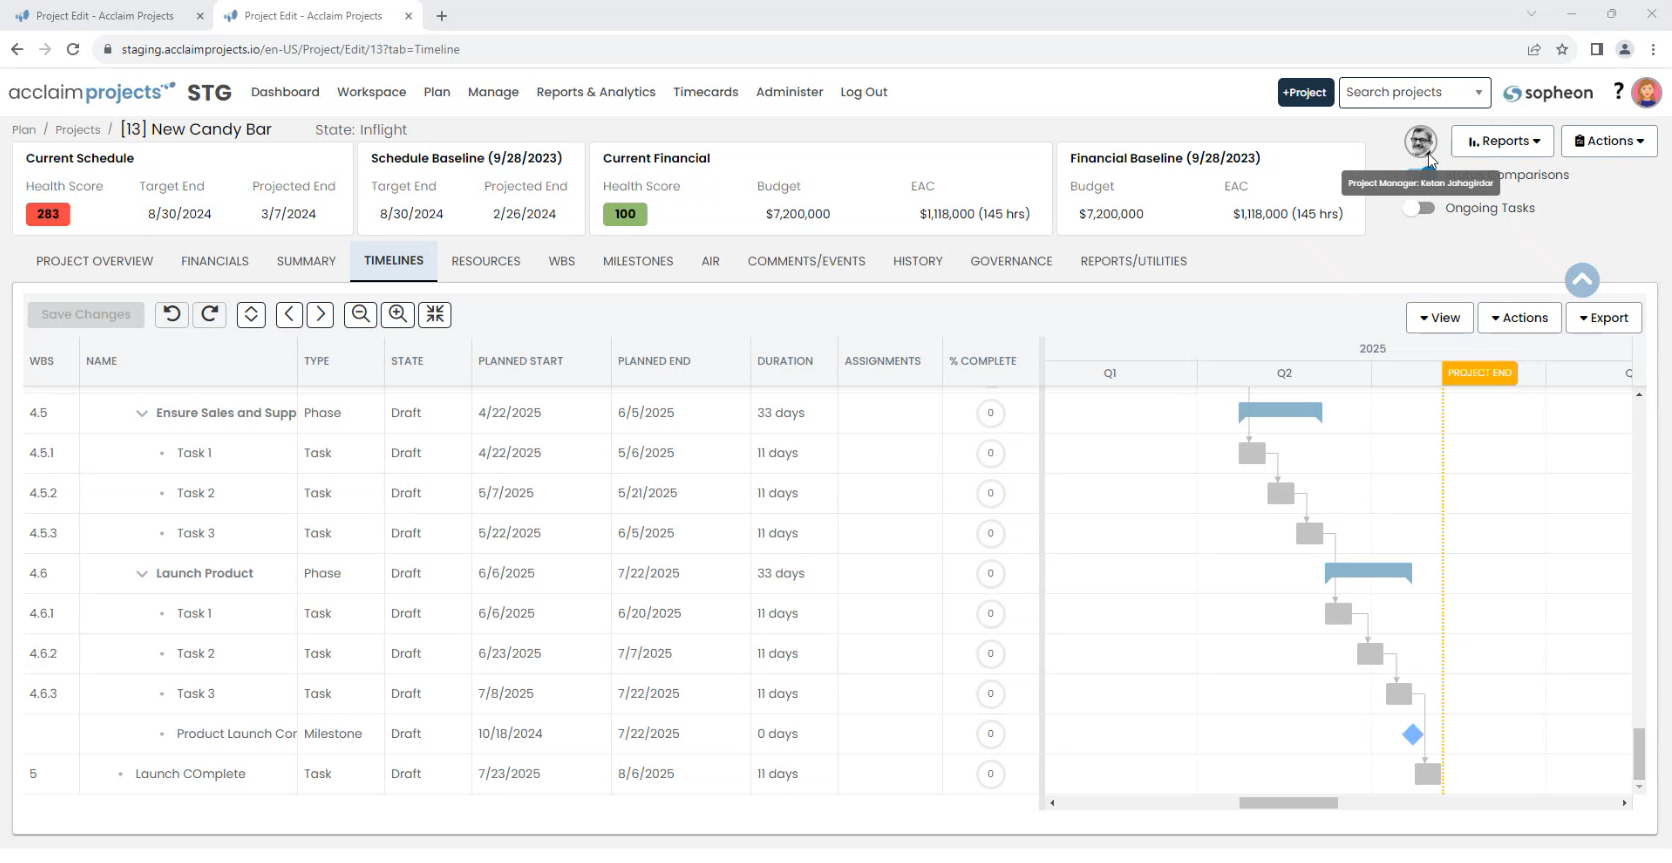Switch to the MILESTONES tab
This screenshot has height=863, width=1672.
(637, 261)
